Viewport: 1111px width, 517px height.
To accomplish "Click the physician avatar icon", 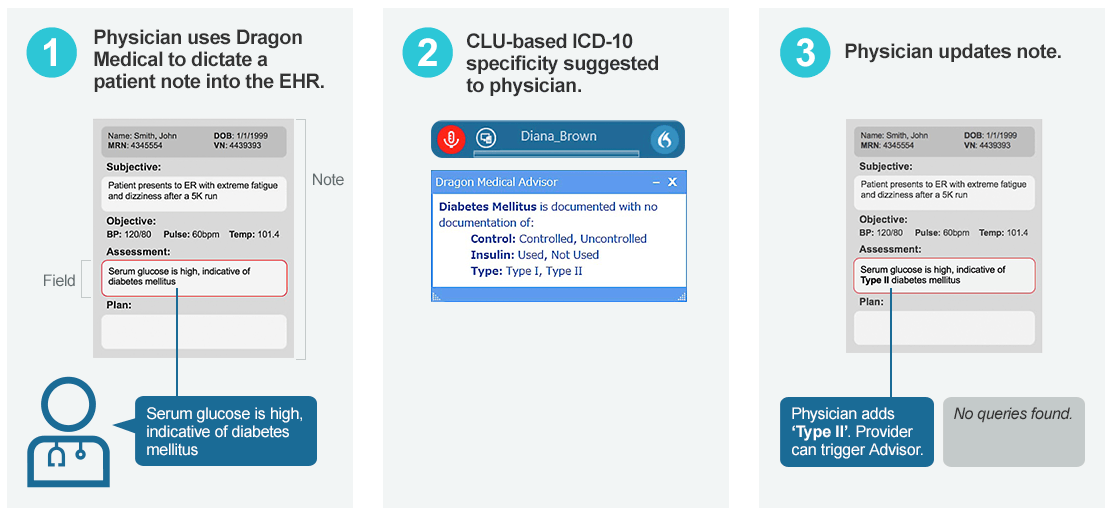I will [66, 431].
